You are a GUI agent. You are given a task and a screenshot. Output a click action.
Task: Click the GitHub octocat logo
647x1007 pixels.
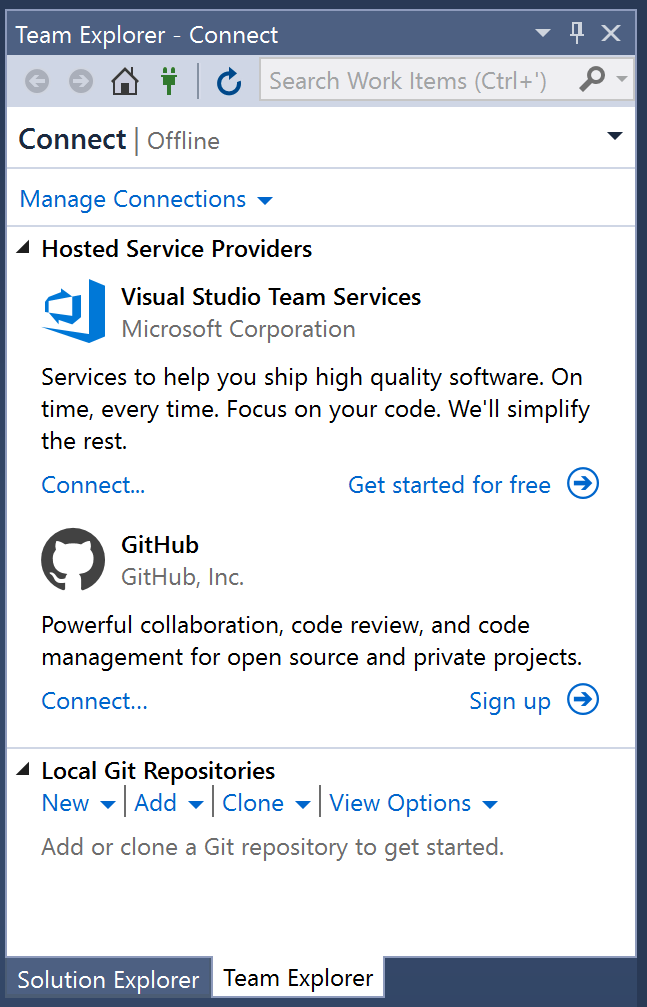[x=73, y=559]
